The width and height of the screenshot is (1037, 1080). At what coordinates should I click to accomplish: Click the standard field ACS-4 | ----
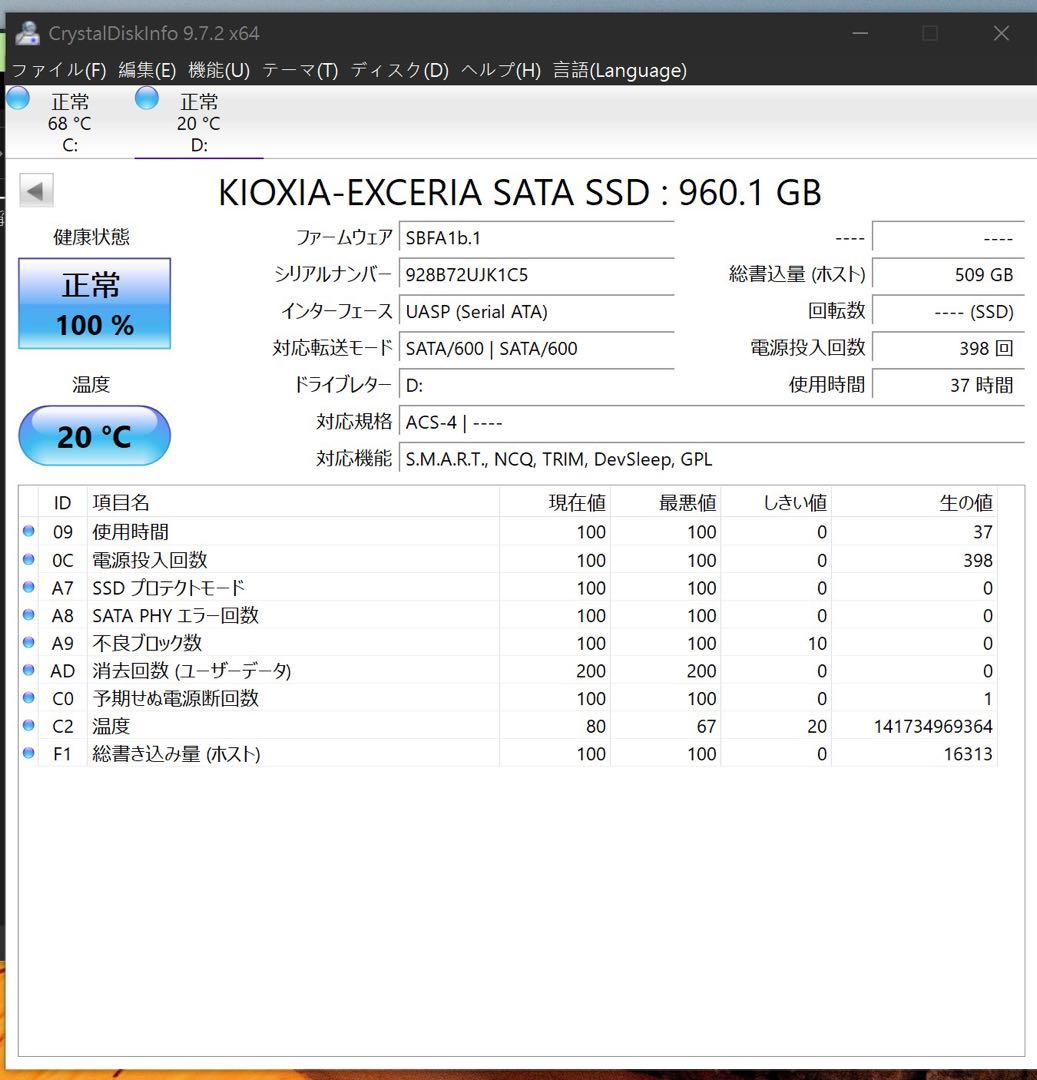712,422
